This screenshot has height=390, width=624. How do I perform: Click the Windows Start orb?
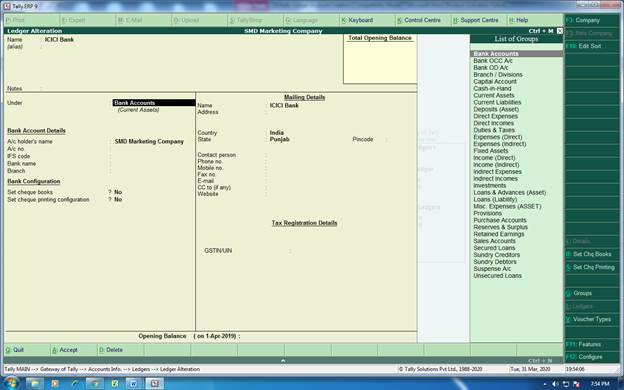click(11, 384)
